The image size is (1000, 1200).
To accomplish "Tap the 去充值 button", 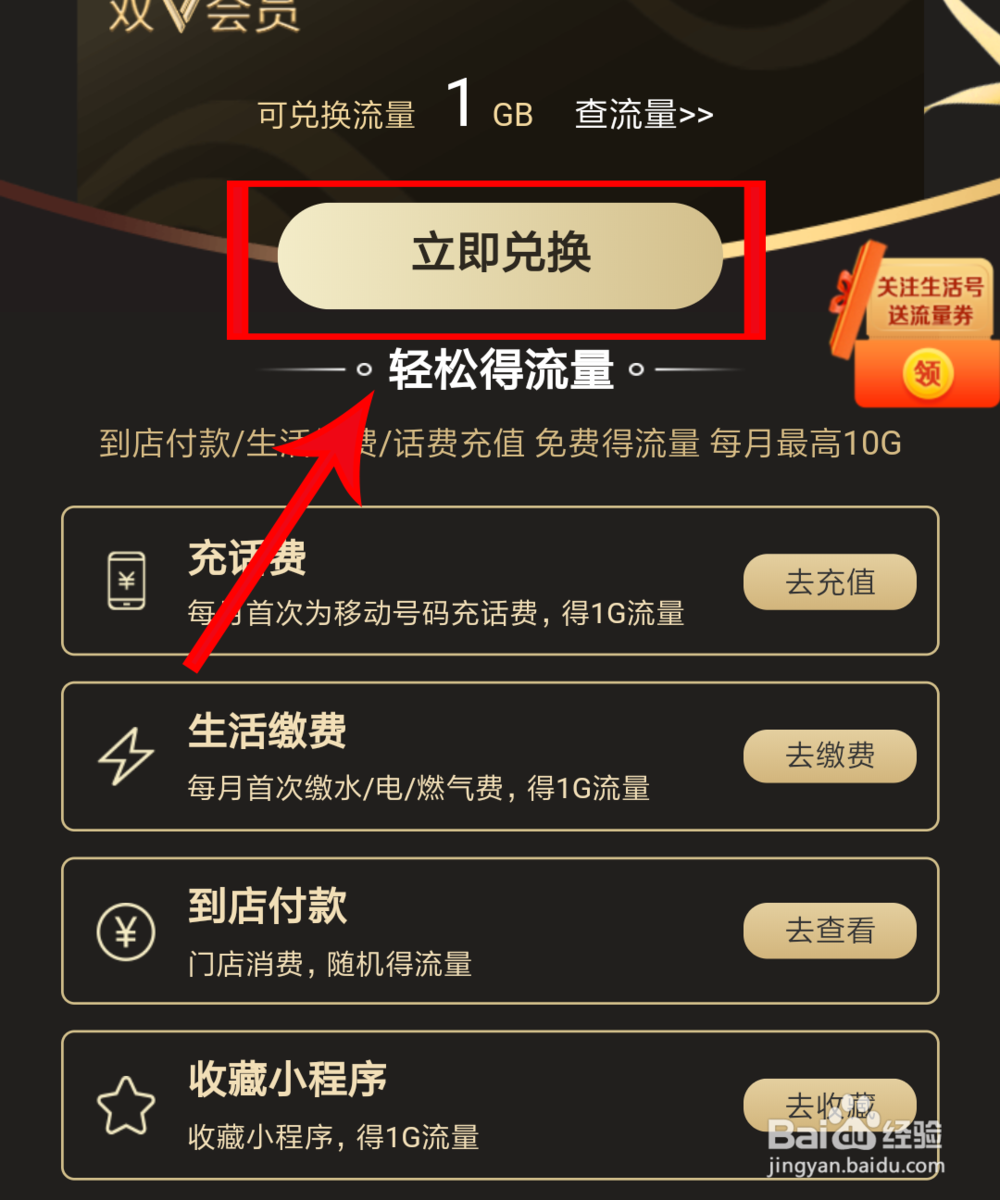I will click(x=830, y=582).
